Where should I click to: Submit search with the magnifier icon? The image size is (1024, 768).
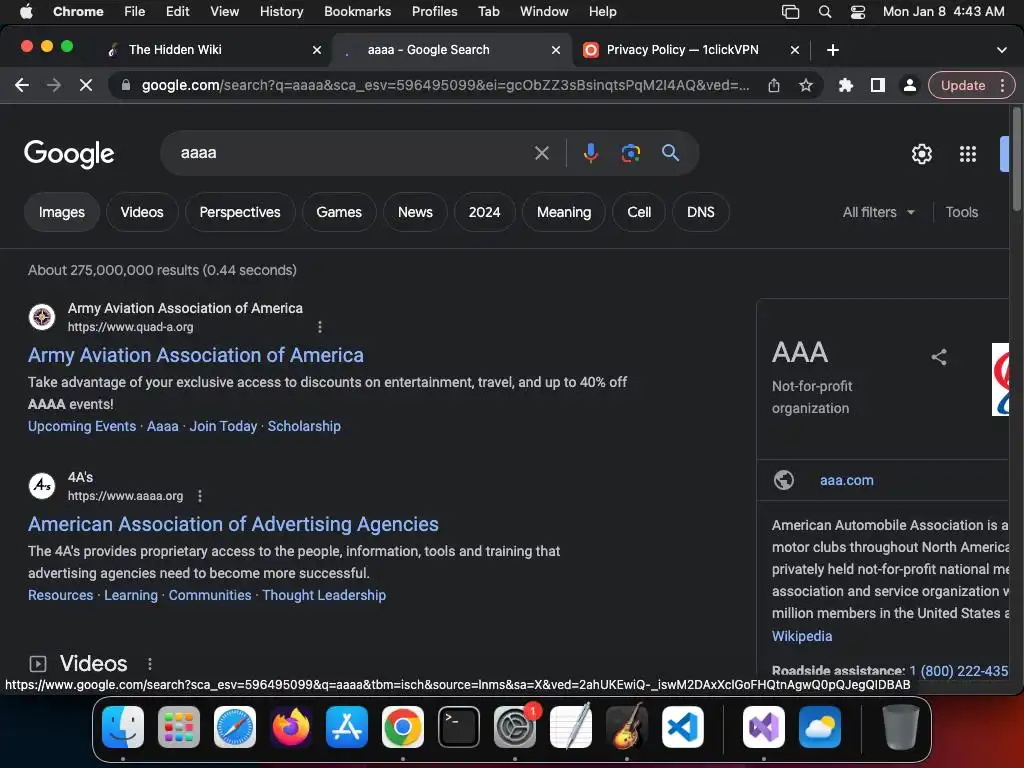pyautogui.click(x=670, y=153)
